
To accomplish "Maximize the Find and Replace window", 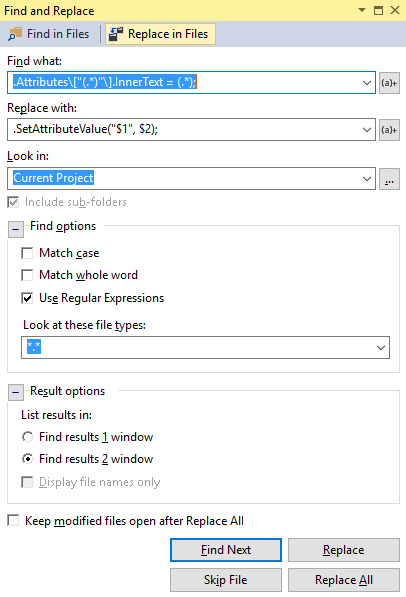I will pos(378,10).
